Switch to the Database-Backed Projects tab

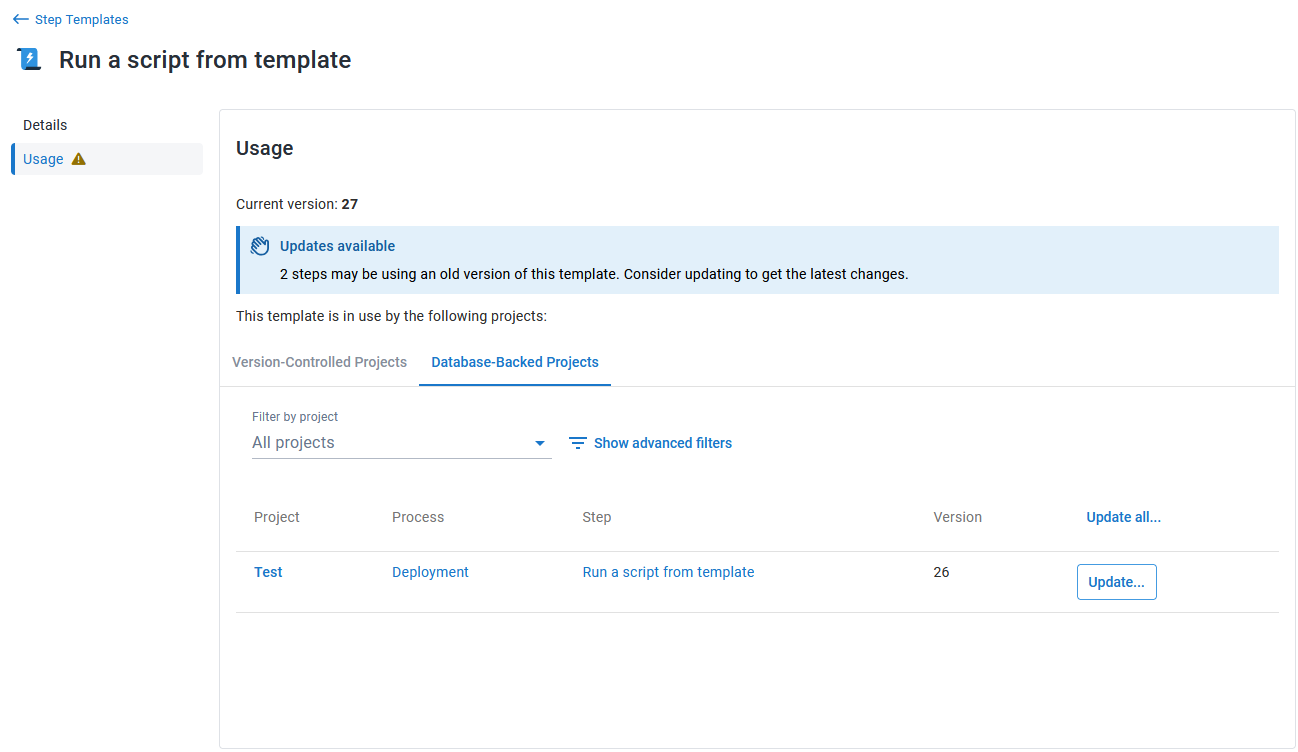click(x=514, y=362)
